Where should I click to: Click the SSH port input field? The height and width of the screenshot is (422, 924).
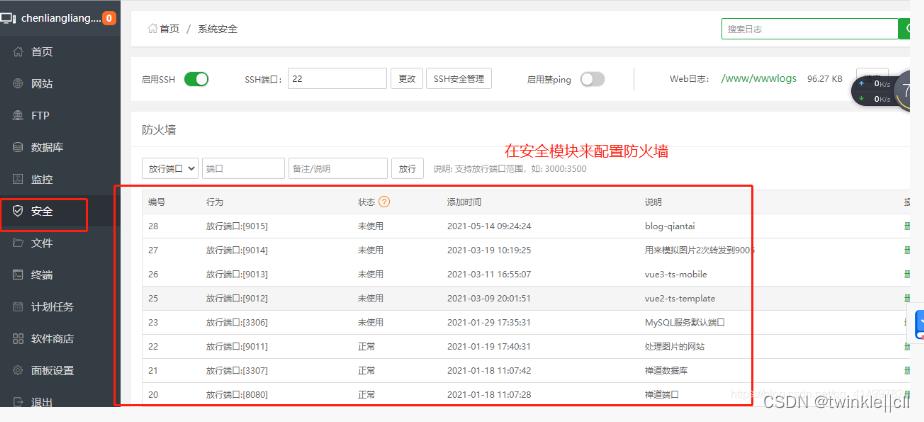337,79
